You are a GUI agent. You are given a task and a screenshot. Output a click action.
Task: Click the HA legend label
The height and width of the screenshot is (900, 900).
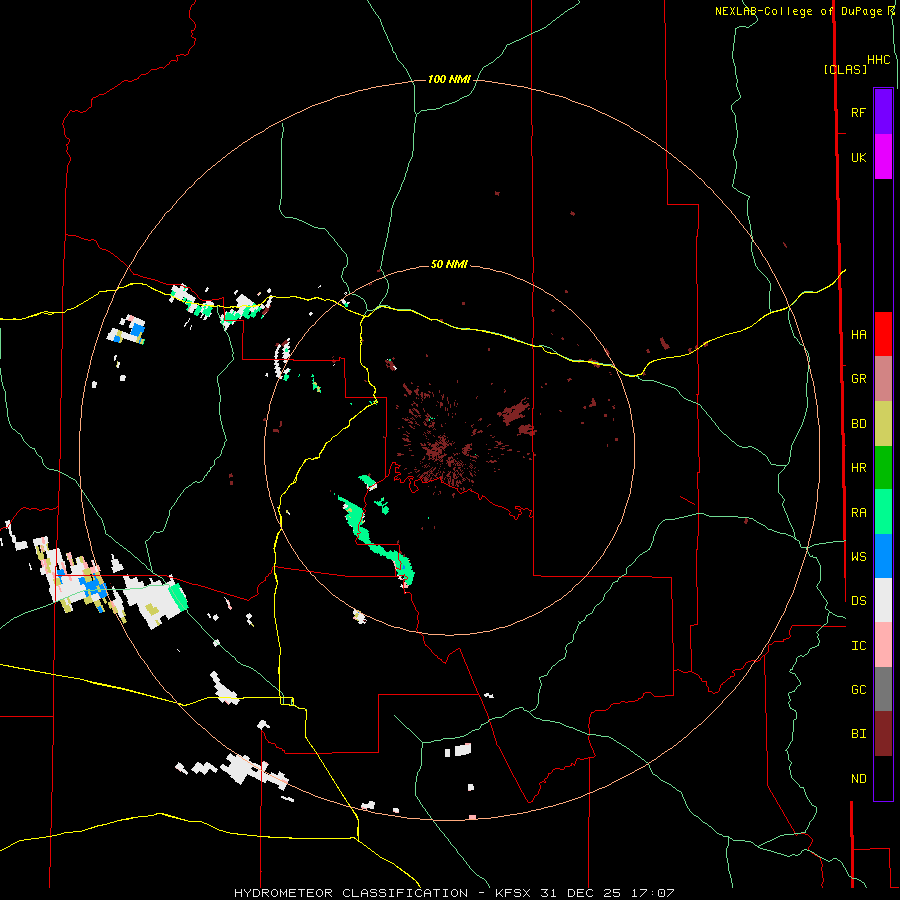pos(859,335)
